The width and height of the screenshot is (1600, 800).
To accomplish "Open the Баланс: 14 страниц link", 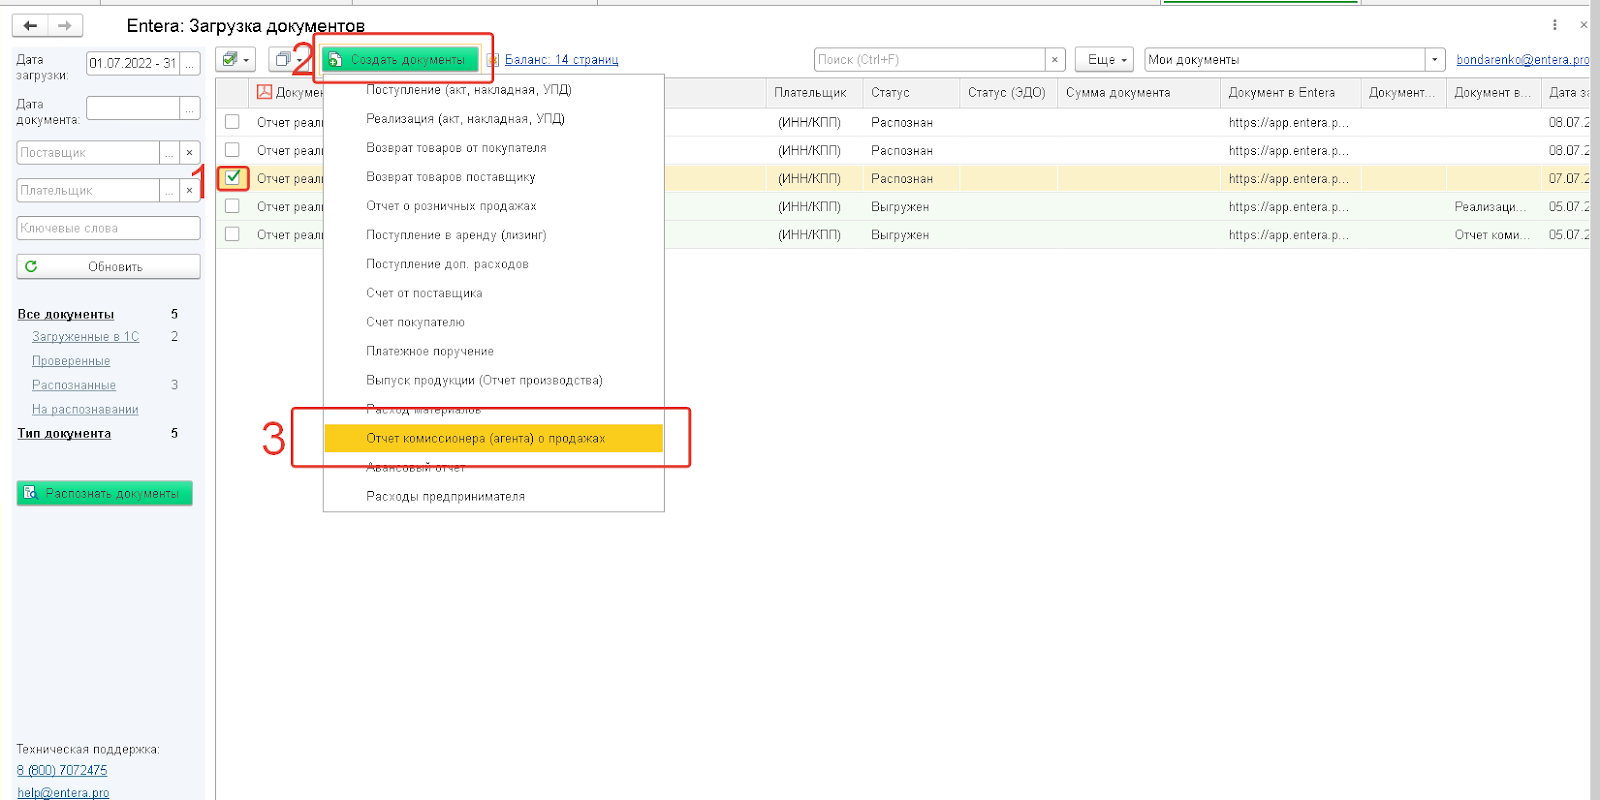I will click(561, 60).
